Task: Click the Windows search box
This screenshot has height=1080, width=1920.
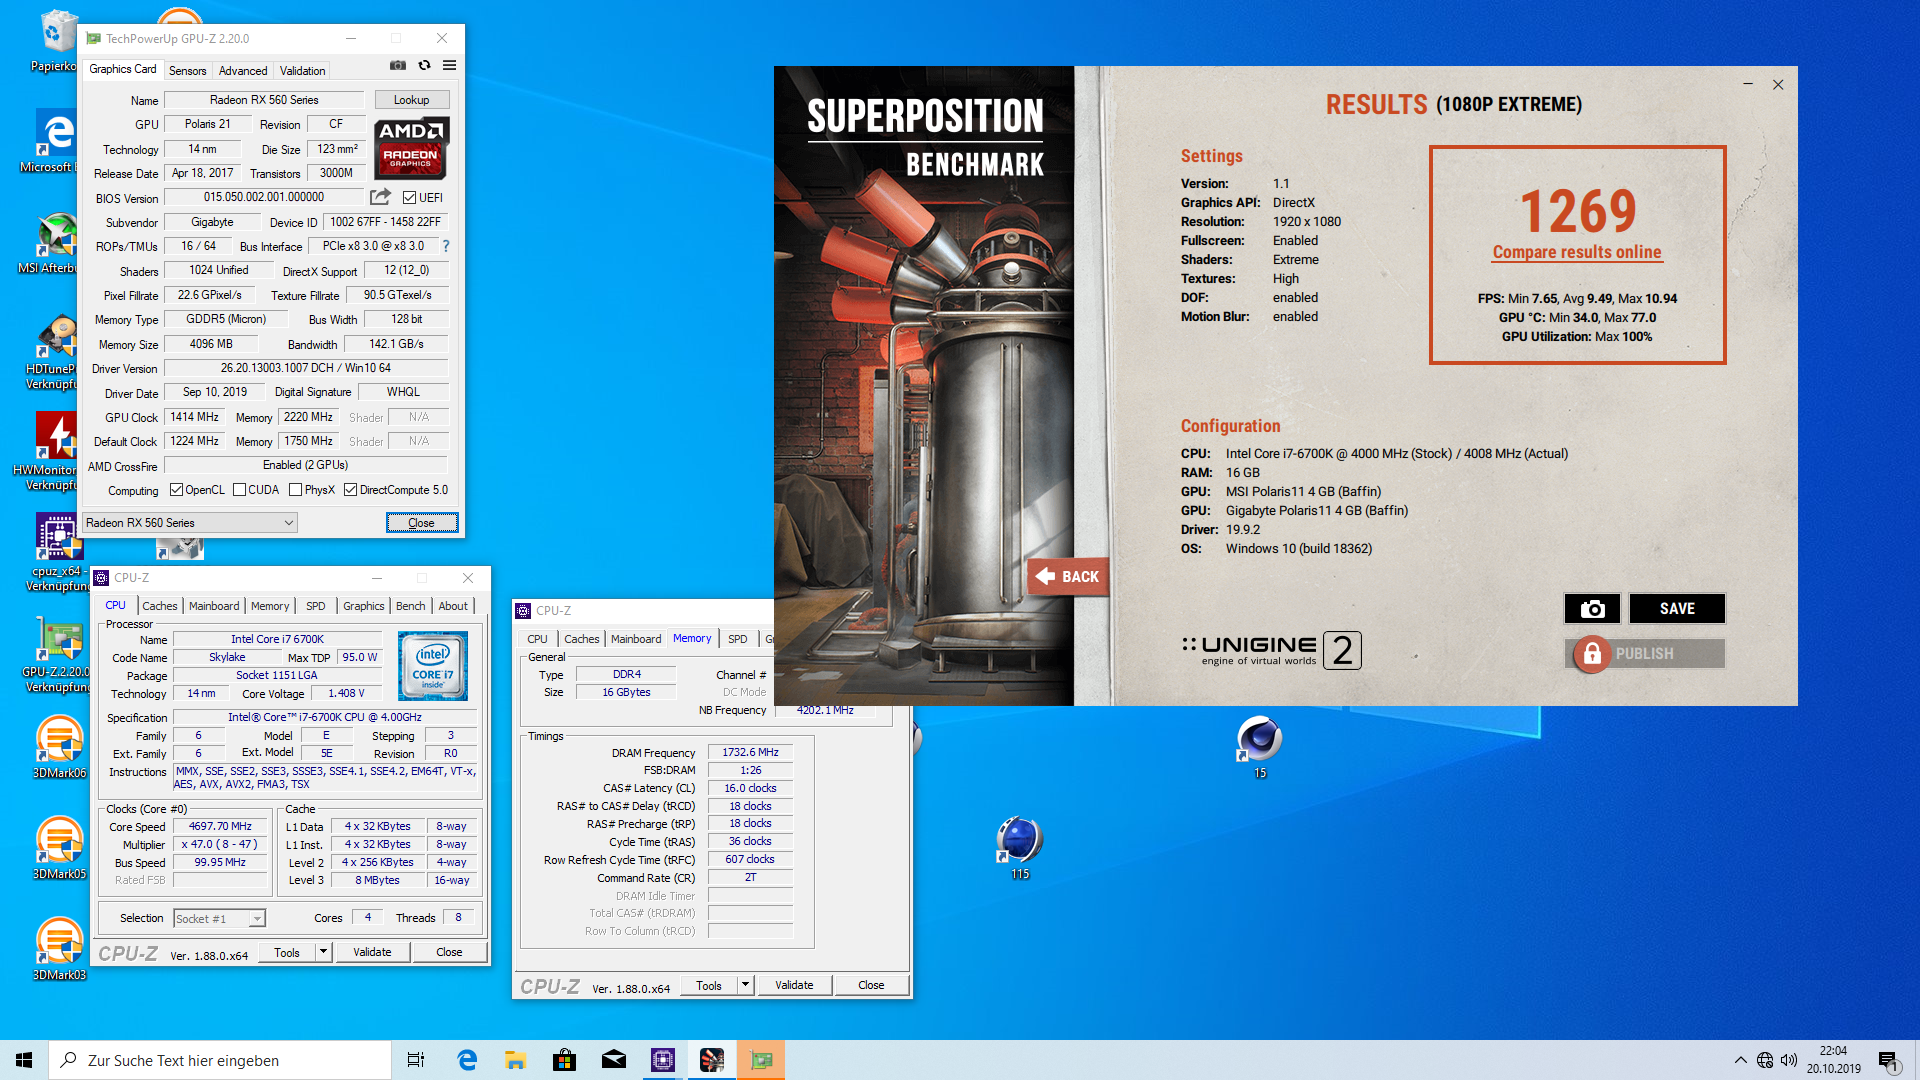Action: pos(220,1060)
